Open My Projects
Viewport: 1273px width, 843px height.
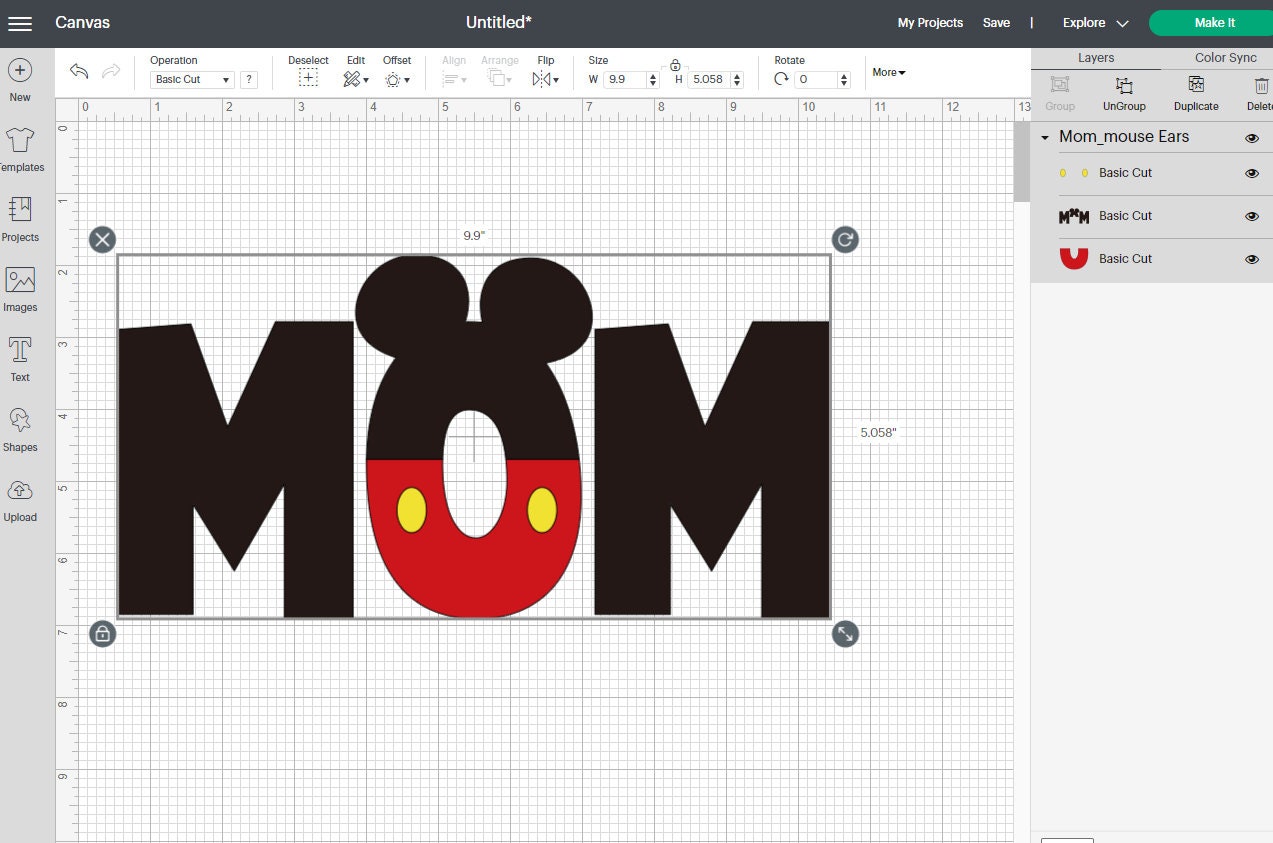(x=930, y=22)
